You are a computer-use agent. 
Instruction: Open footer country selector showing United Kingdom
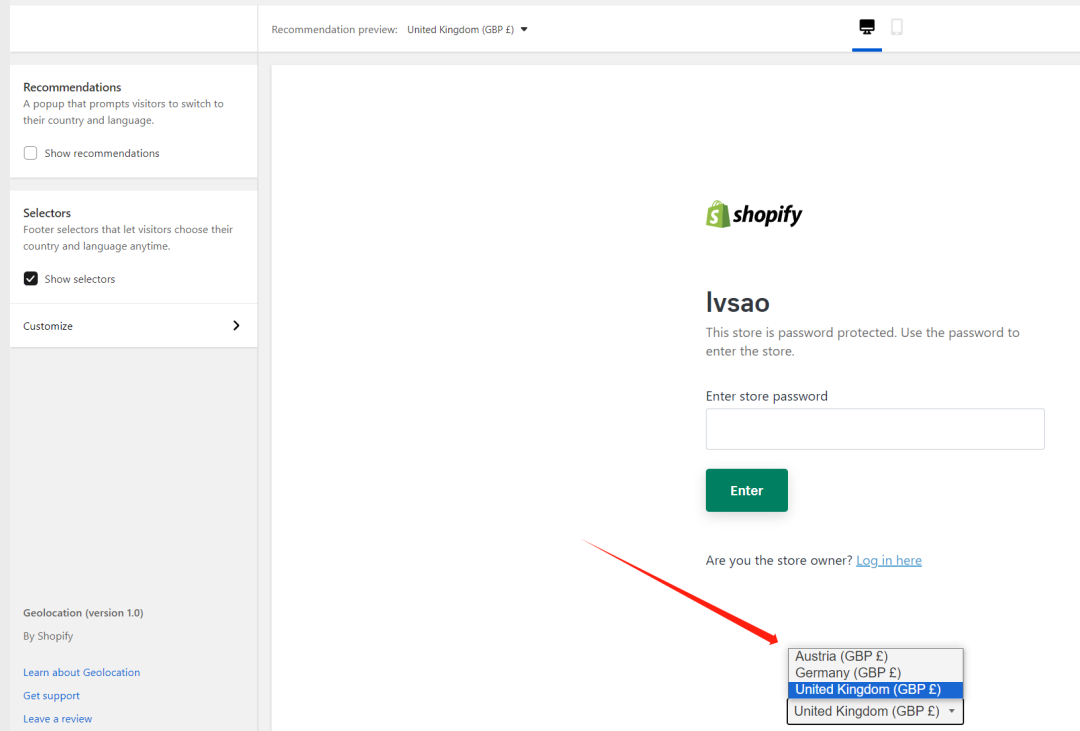click(x=875, y=711)
